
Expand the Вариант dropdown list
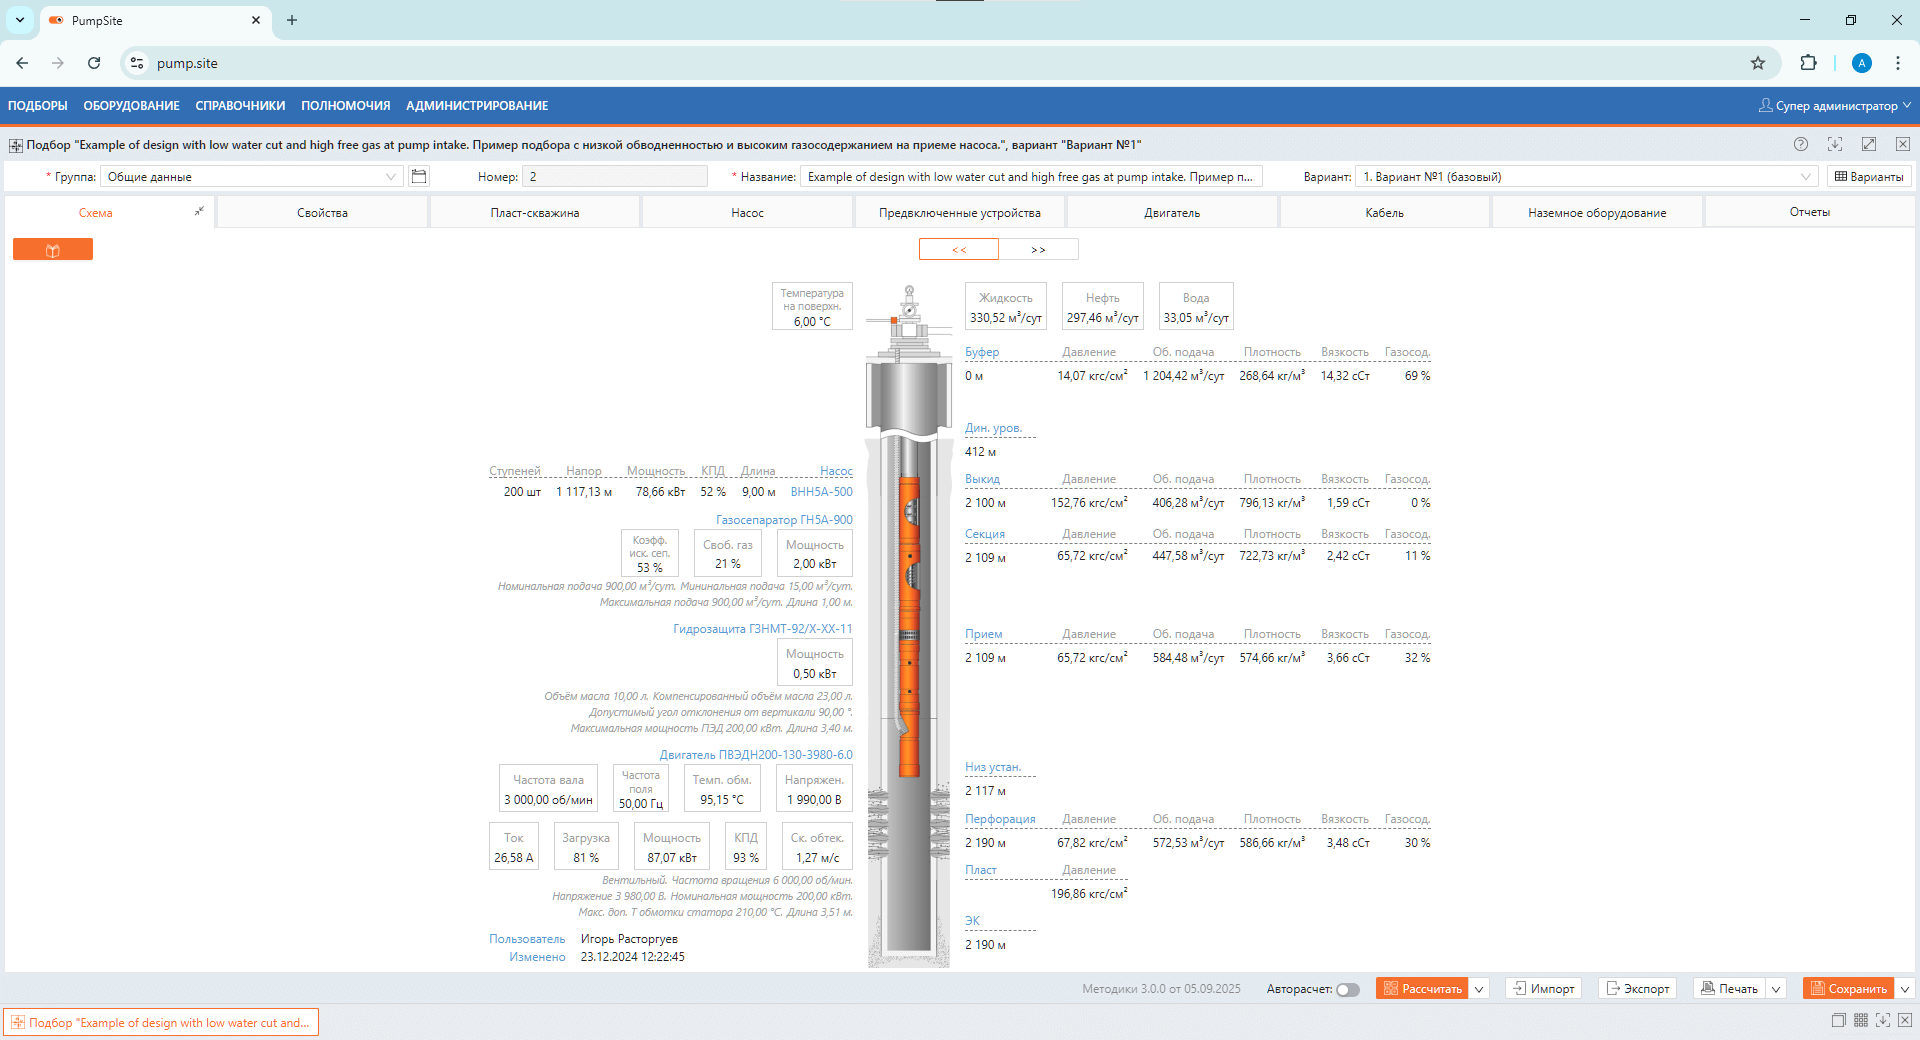(x=1805, y=177)
